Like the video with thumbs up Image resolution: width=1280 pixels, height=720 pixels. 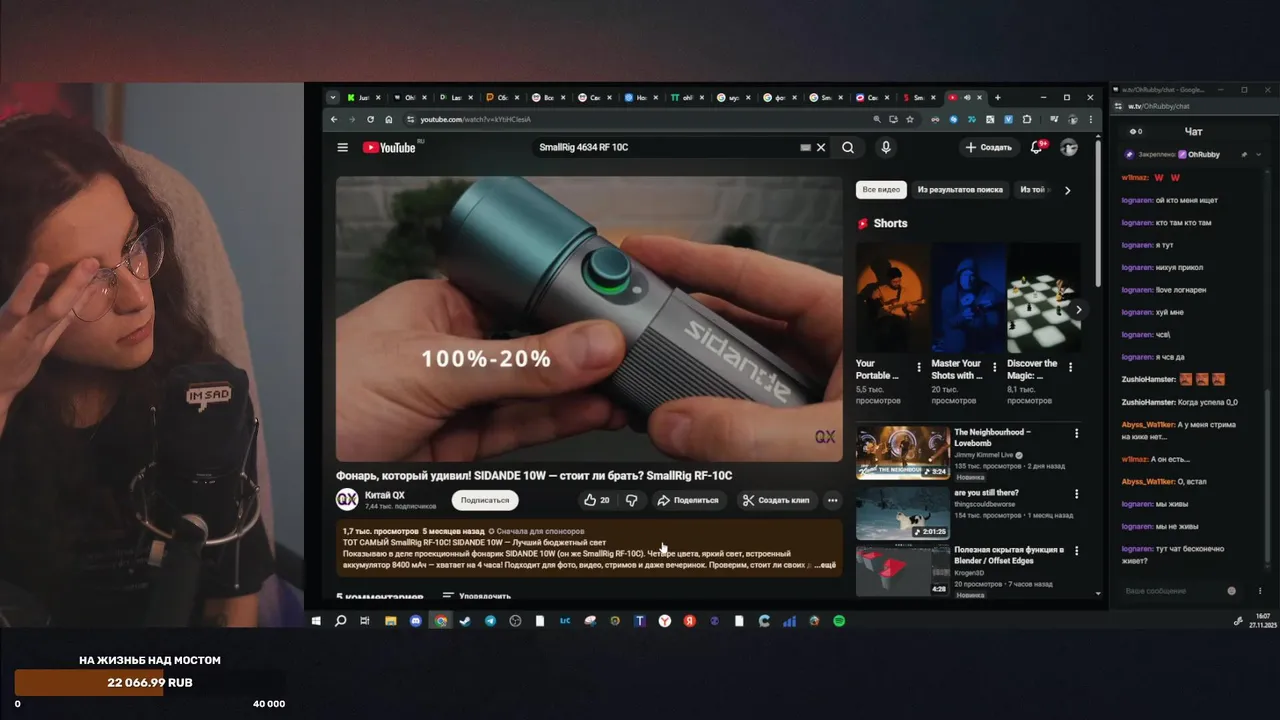coord(596,500)
